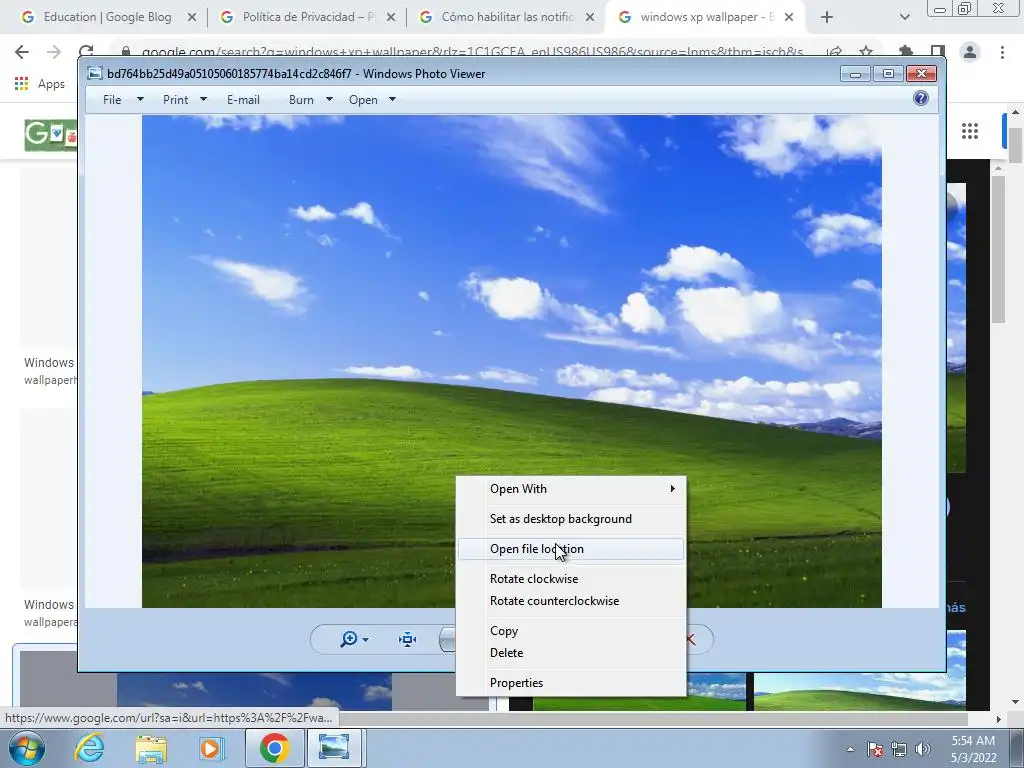Screen dimensions: 1024x768
Task: Click the Bliss wallpaper thumbnail at bottom right
Action: tap(859, 692)
